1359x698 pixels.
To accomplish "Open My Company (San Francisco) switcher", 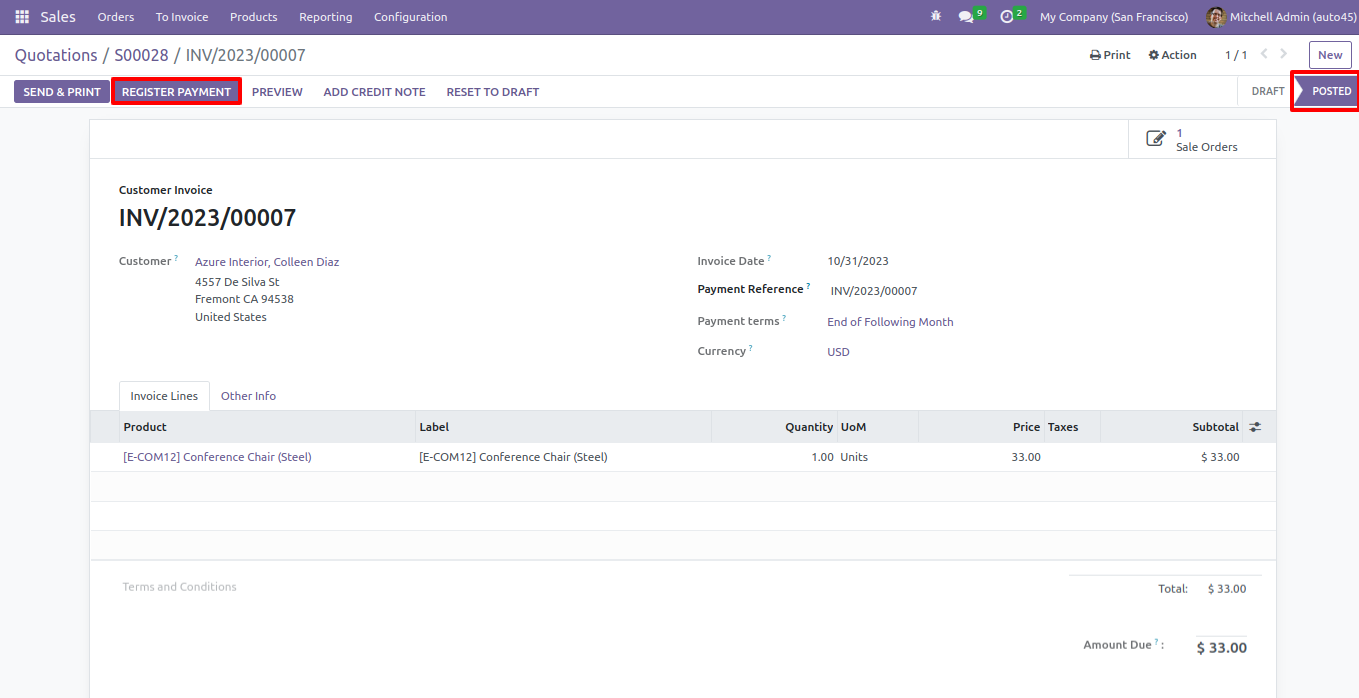I will pyautogui.click(x=1114, y=17).
